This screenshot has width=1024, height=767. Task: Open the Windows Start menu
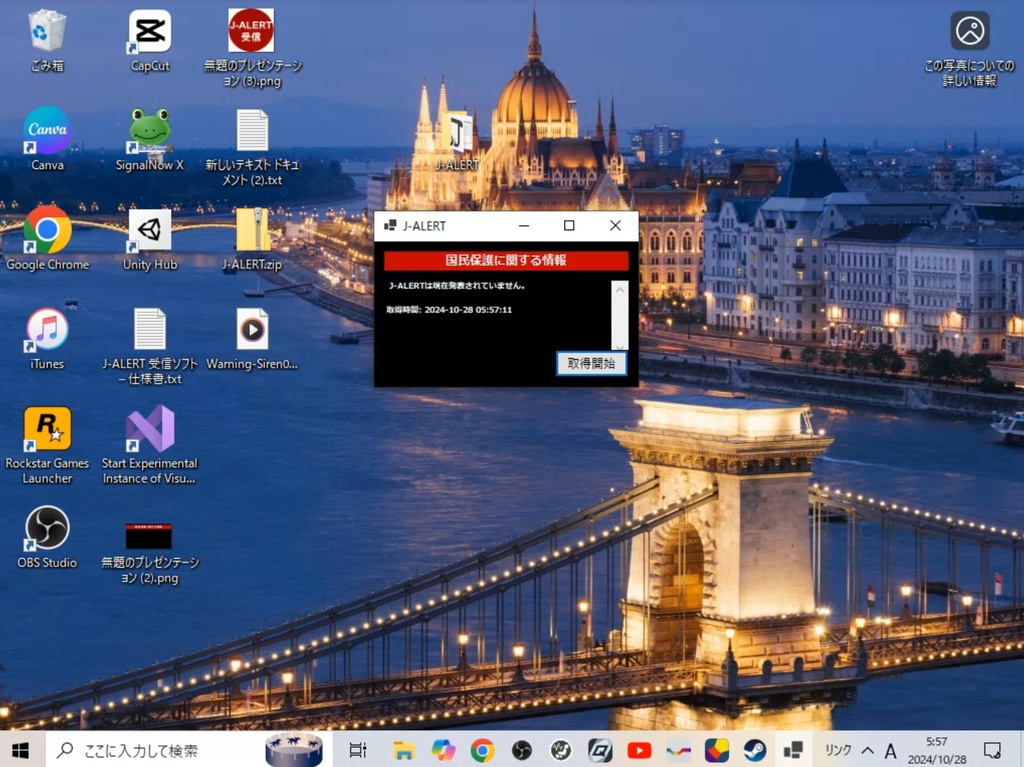tap(21, 750)
